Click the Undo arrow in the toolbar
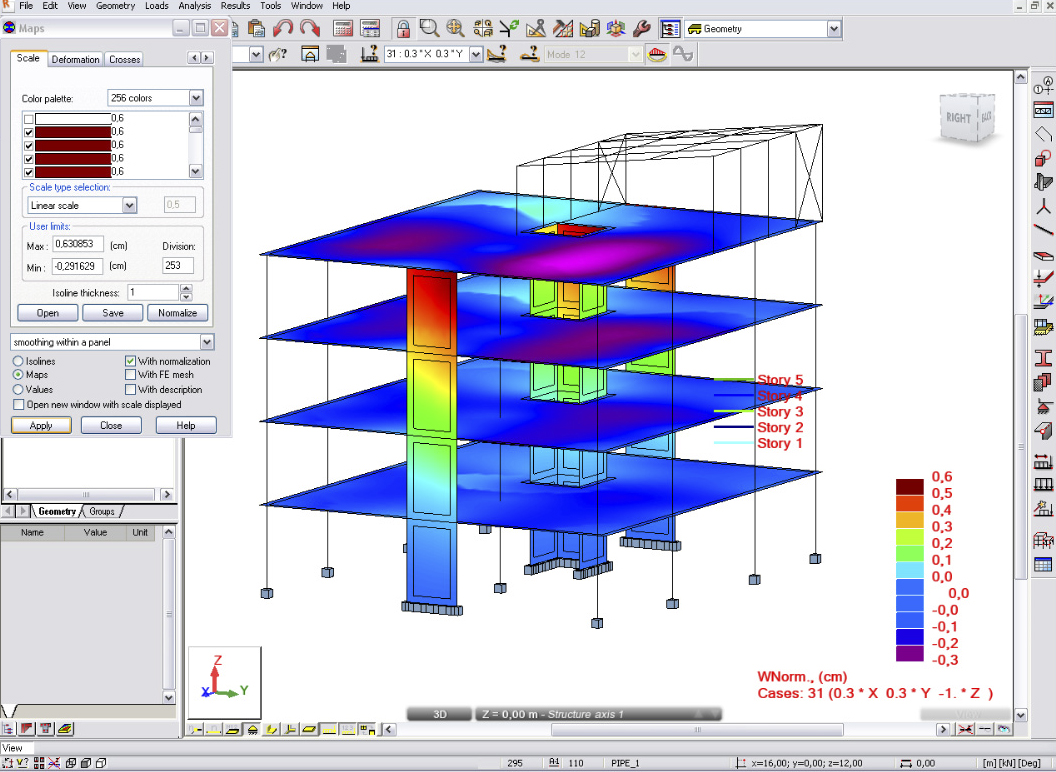The image size is (1056, 772). click(x=284, y=29)
